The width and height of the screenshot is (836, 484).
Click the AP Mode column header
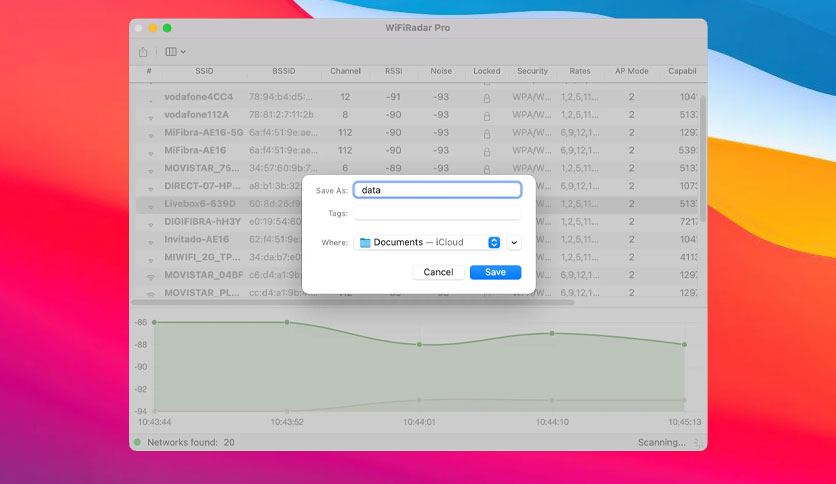[x=632, y=71]
